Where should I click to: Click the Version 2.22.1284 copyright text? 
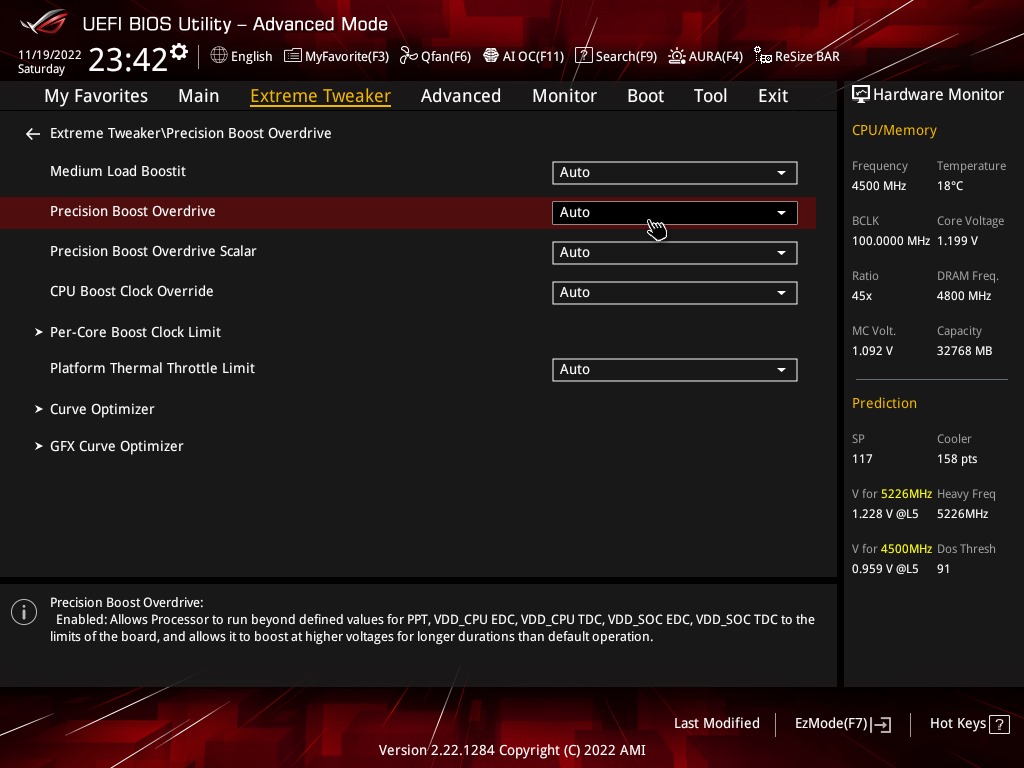click(512, 750)
